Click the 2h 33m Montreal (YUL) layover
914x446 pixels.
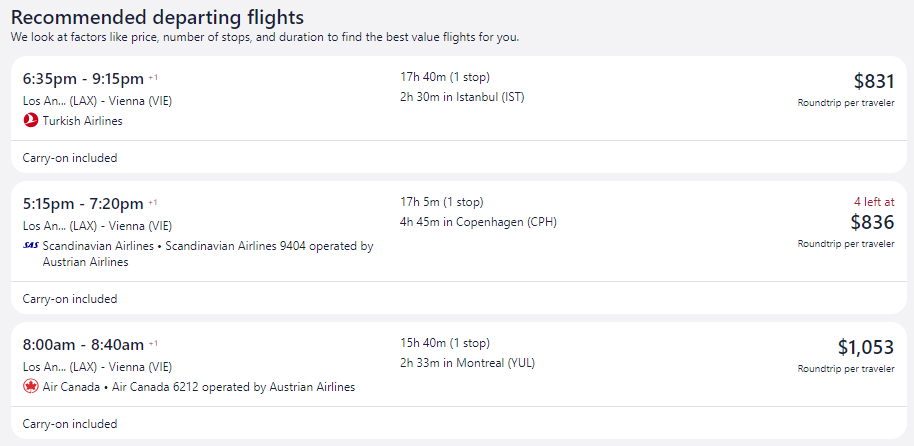tap(467, 363)
